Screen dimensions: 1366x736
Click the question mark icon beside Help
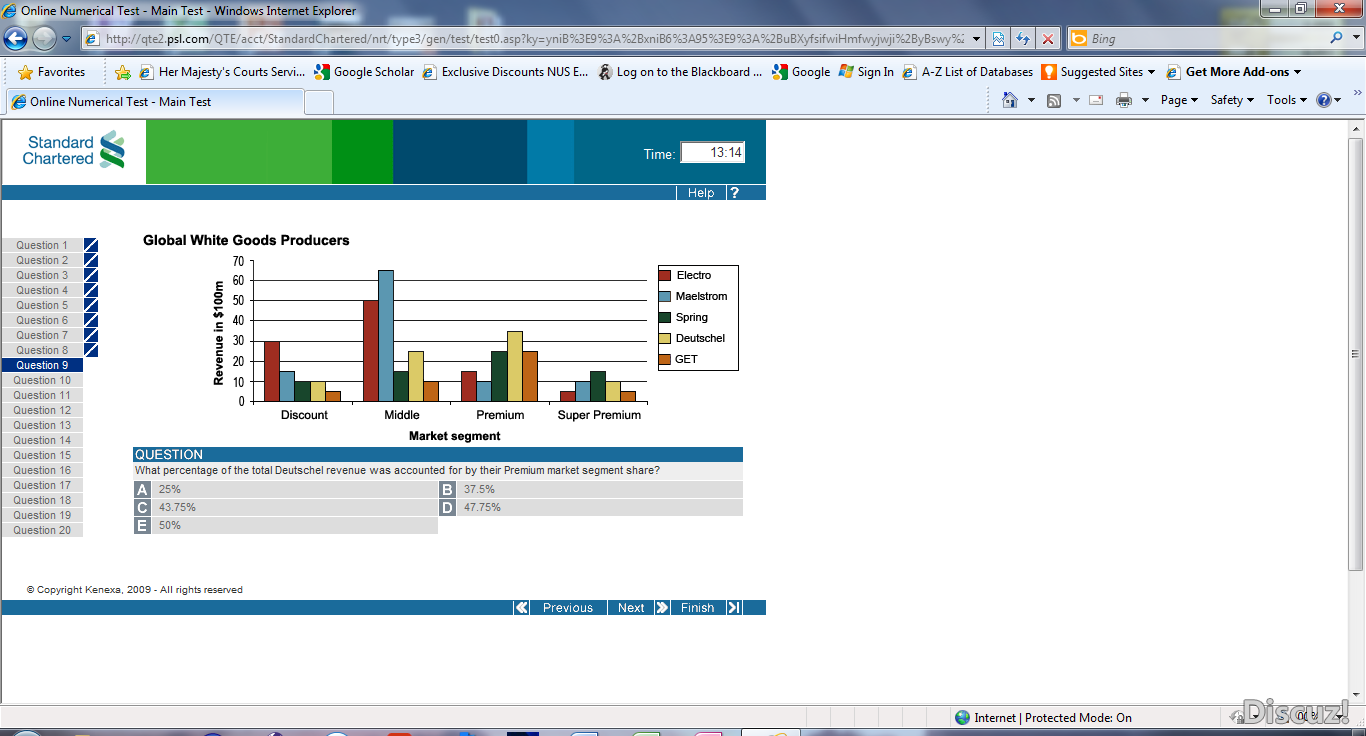click(x=734, y=192)
